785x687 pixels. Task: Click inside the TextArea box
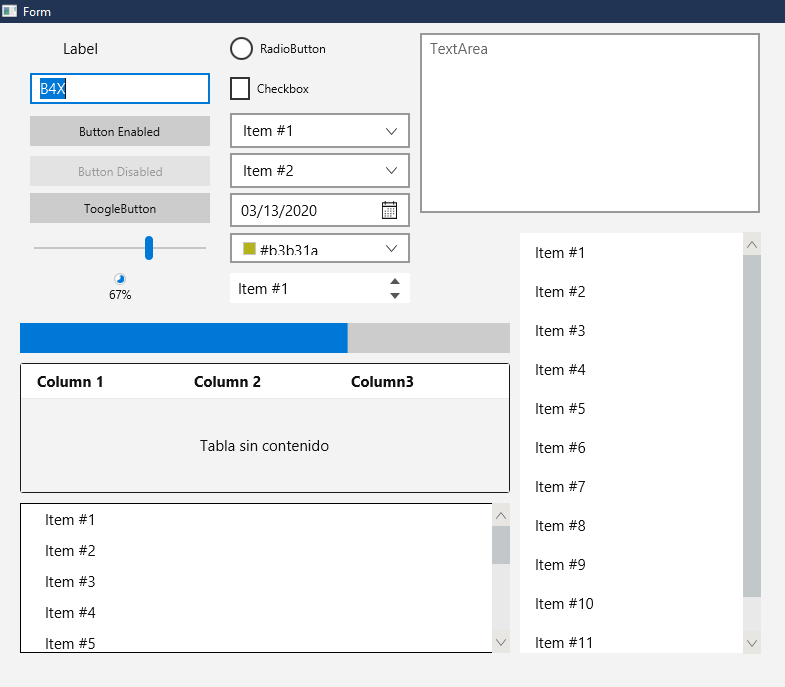[590, 123]
